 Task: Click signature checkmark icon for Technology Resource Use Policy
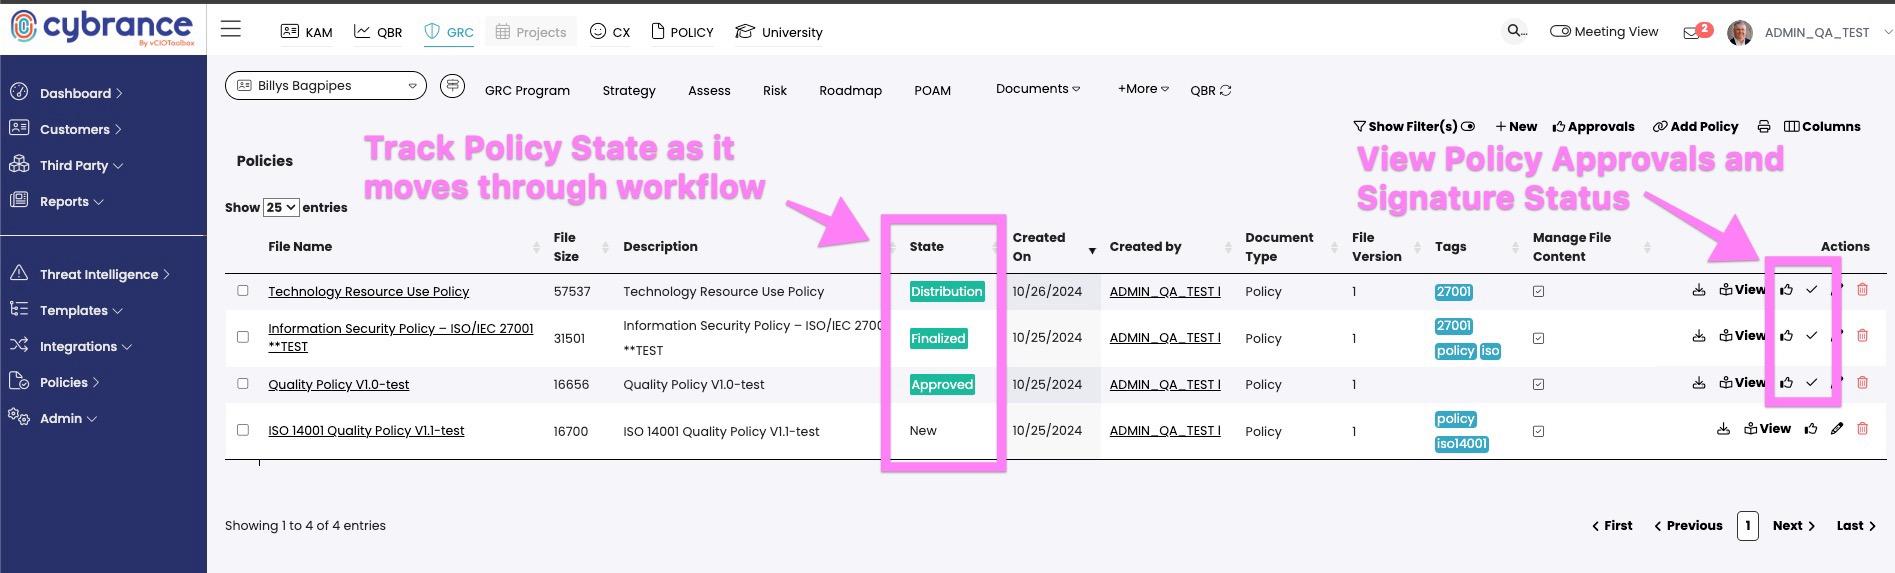(1811, 290)
